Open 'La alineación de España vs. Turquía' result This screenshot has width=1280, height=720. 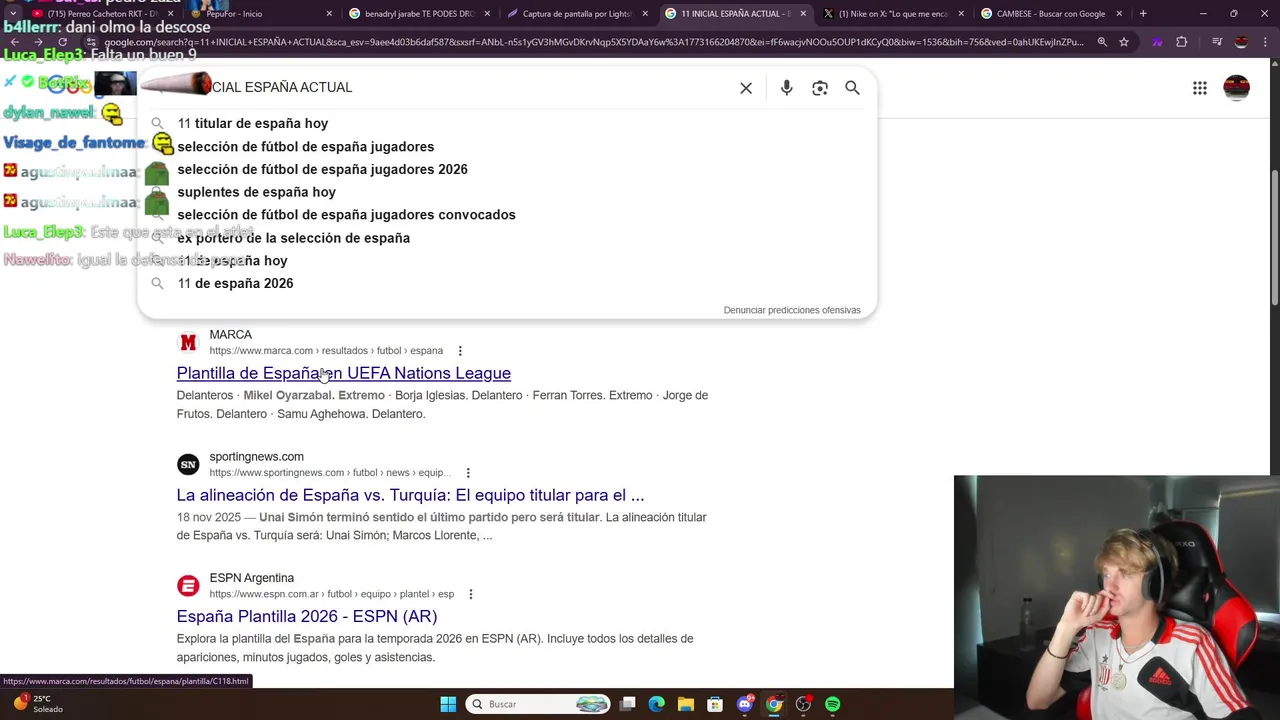[410, 495]
